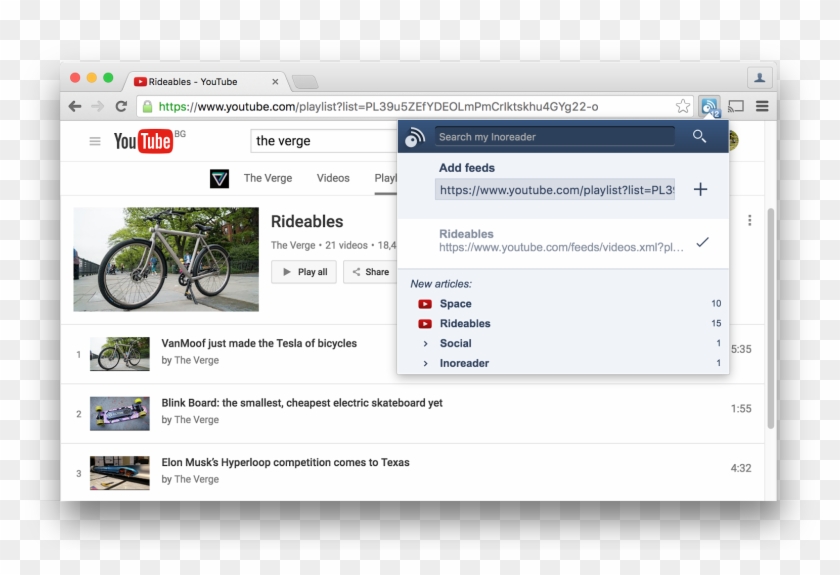Go back to previous page
The width and height of the screenshot is (840, 575).
(75, 106)
